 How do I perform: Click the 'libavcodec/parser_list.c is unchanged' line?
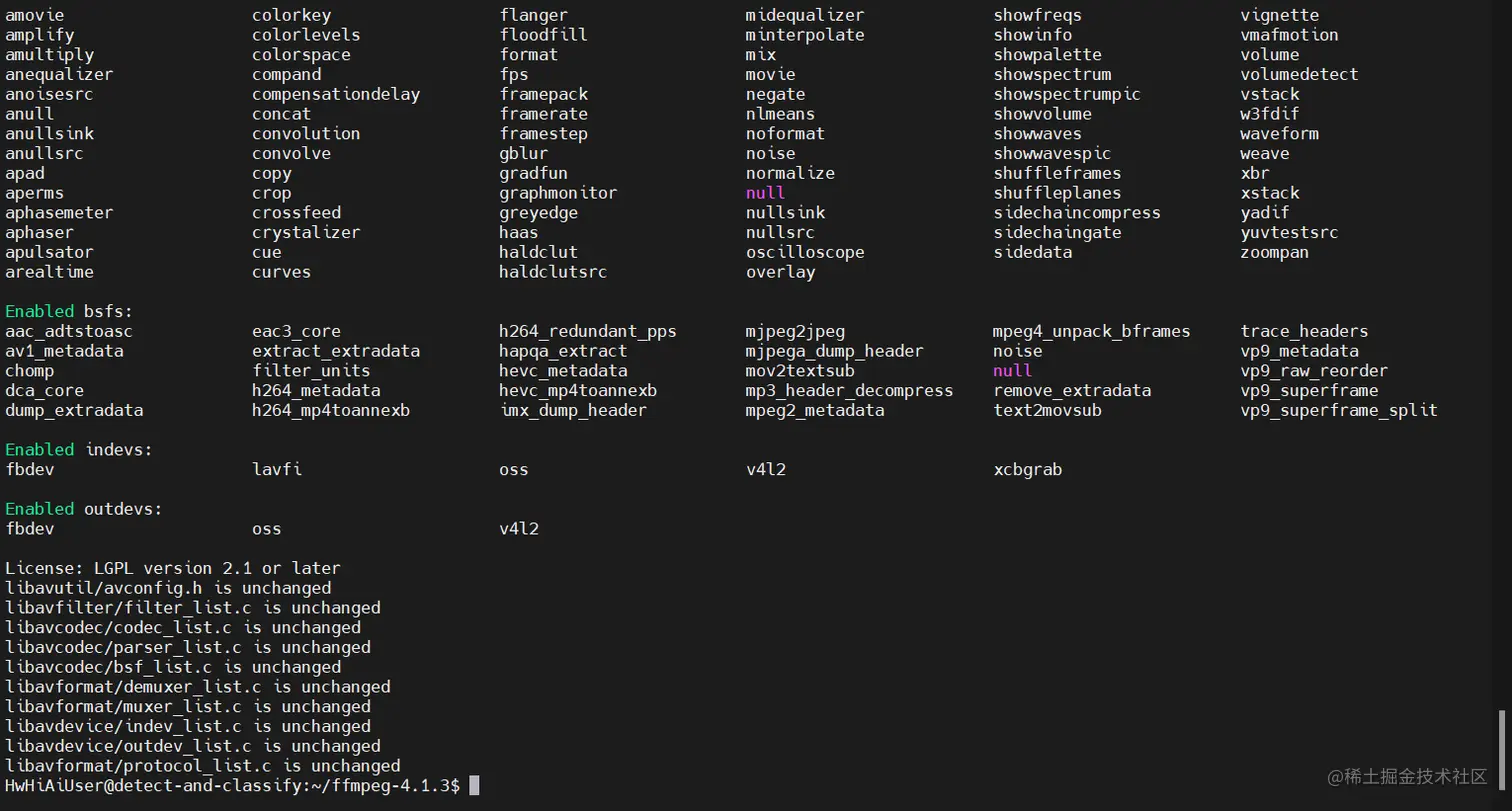point(188,647)
